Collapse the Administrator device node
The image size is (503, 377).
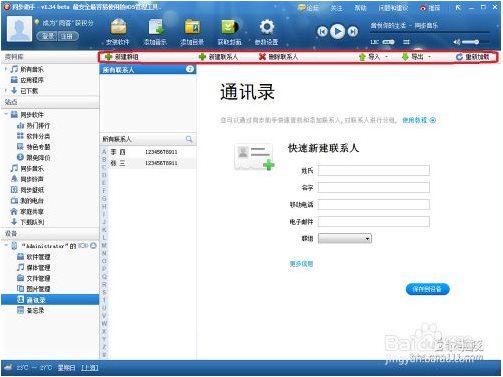(x=6, y=246)
